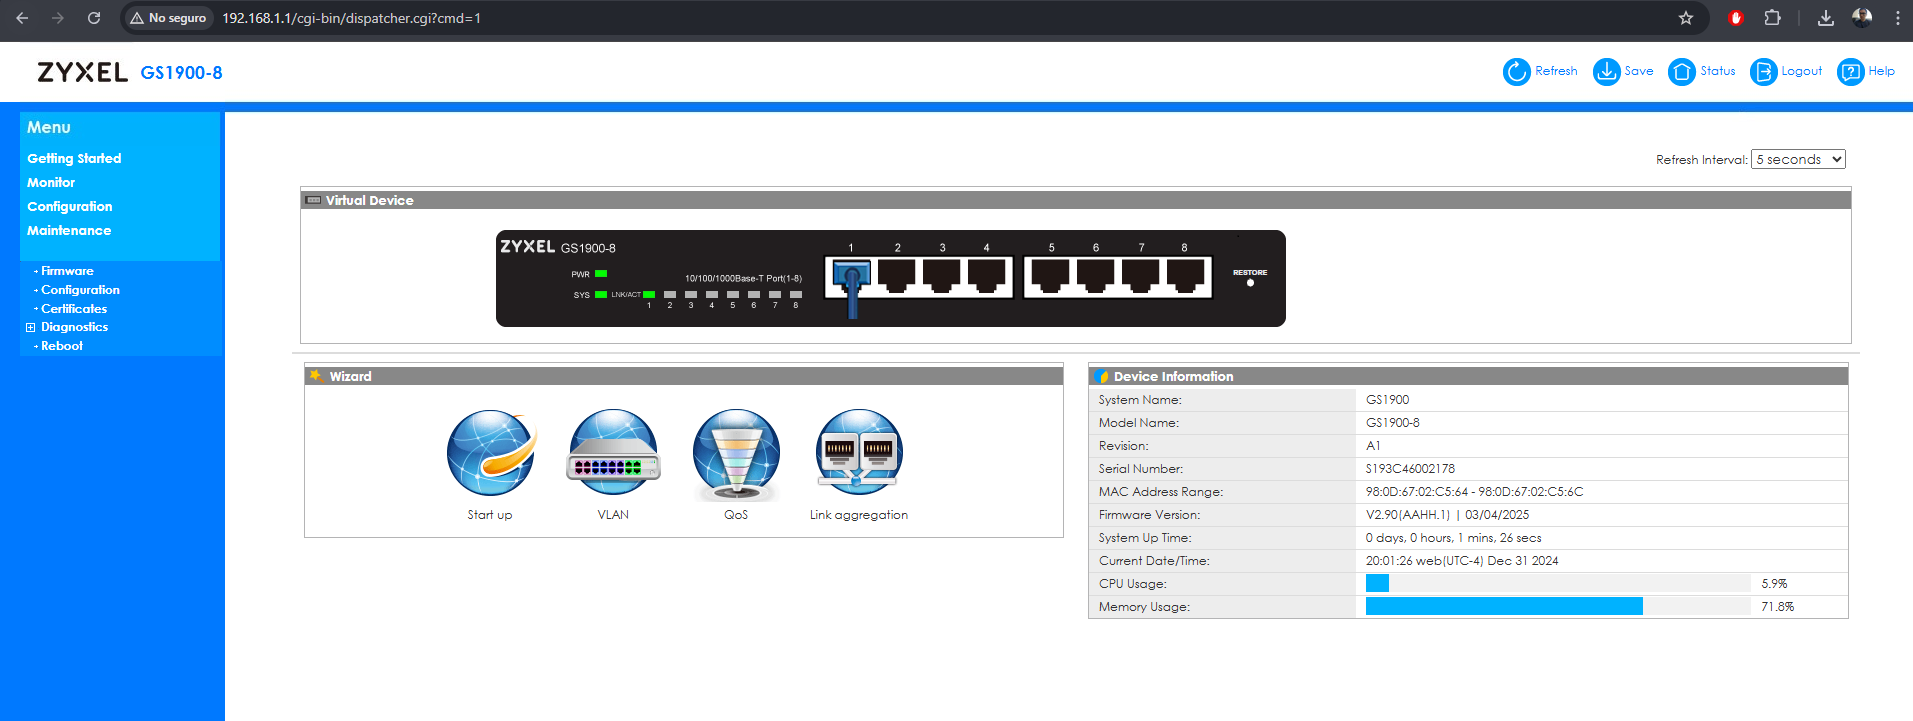Click the browser address bar URL
This screenshot has width=1913, height=721.
[351, 18]
